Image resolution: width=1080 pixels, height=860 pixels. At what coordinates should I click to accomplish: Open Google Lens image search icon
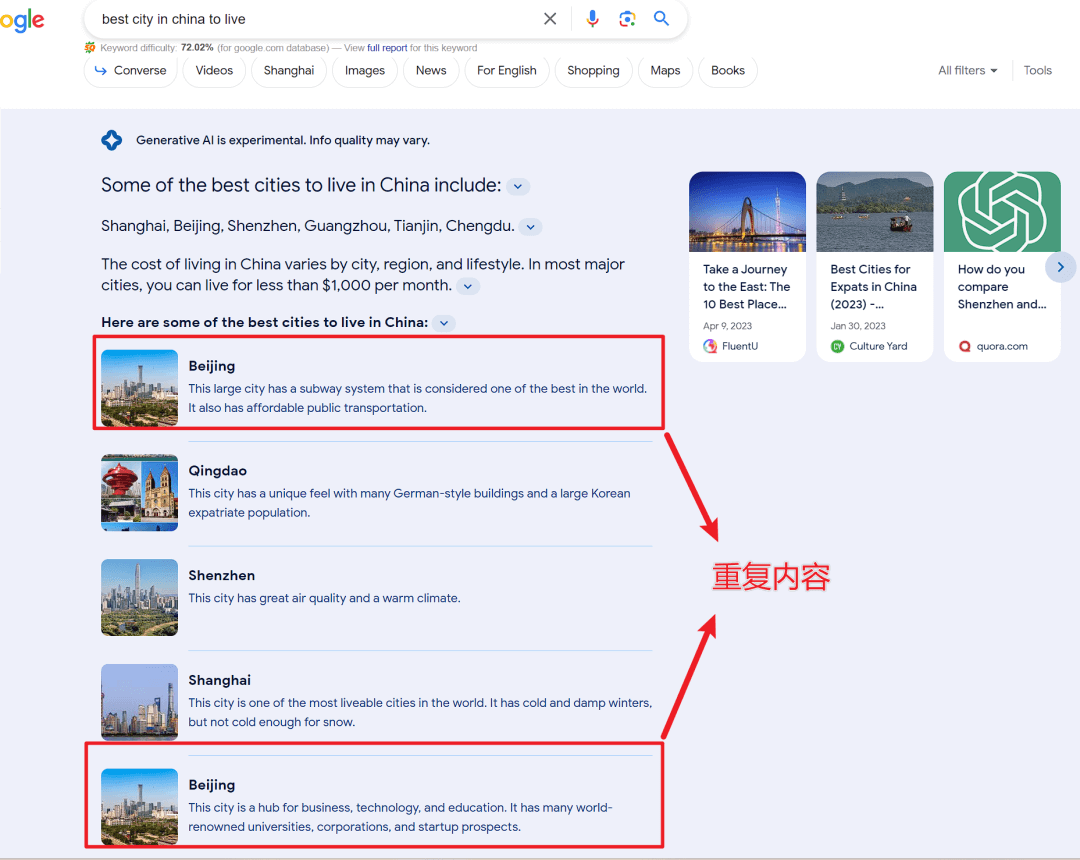coord(627,19)
